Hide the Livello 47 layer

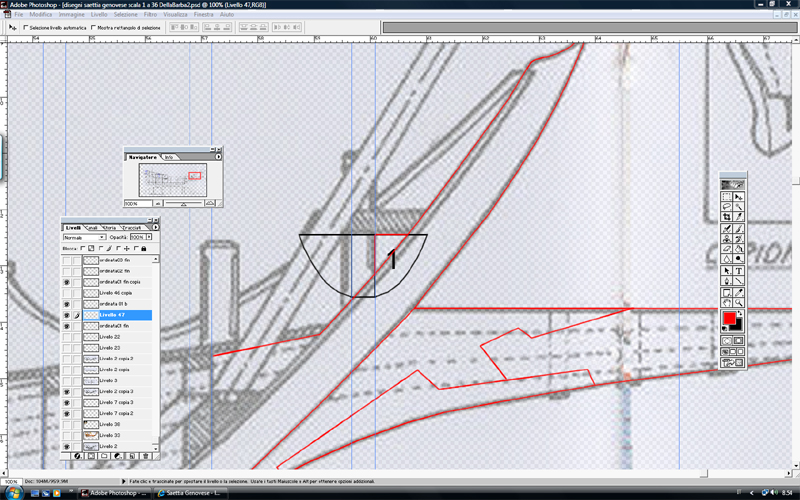point(66,315)
